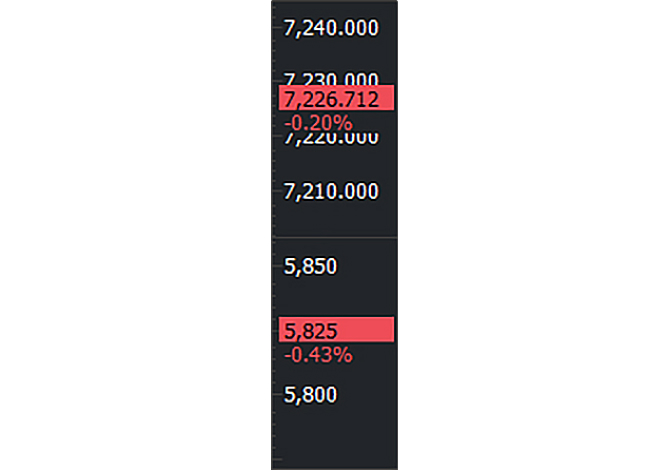Click the bottom edge of the lower price scale
Image resolution: width=669 pixels, height=470 pixels.
[335, 465]
